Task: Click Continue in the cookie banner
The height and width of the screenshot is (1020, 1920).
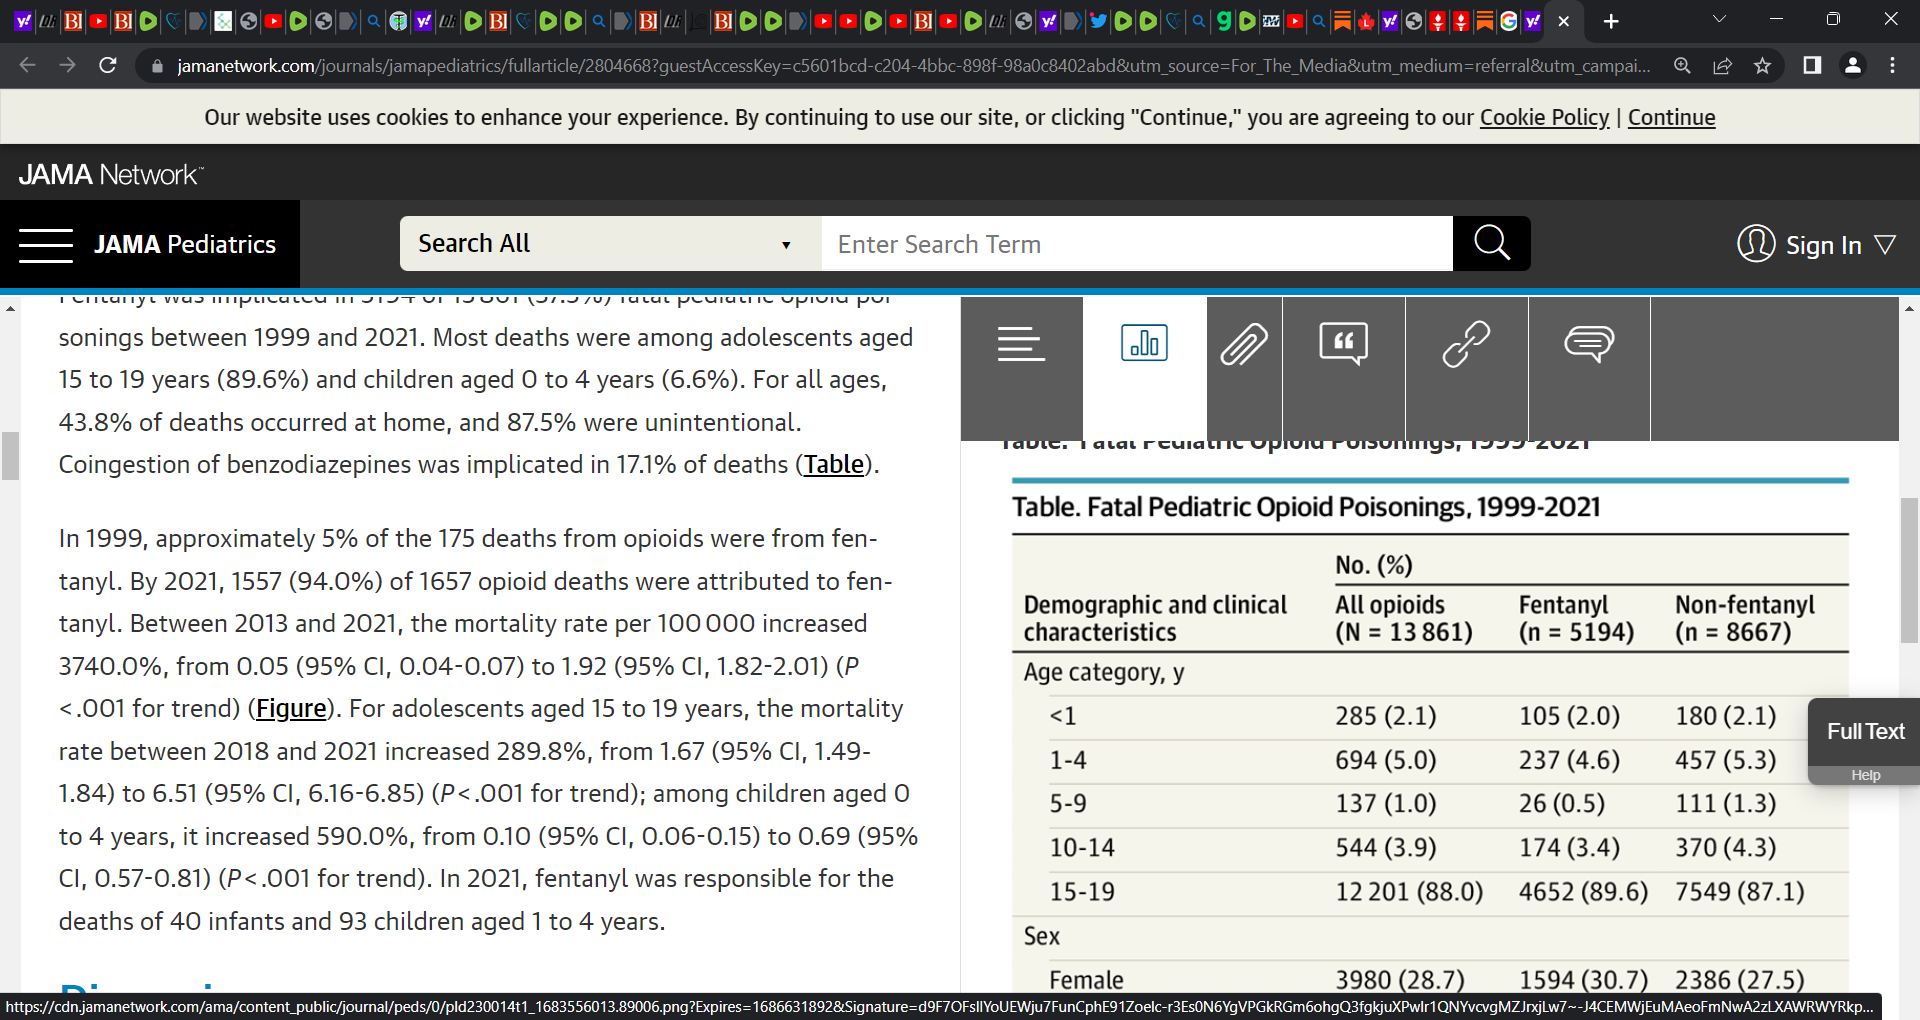Action: (x=1671, y=117)
